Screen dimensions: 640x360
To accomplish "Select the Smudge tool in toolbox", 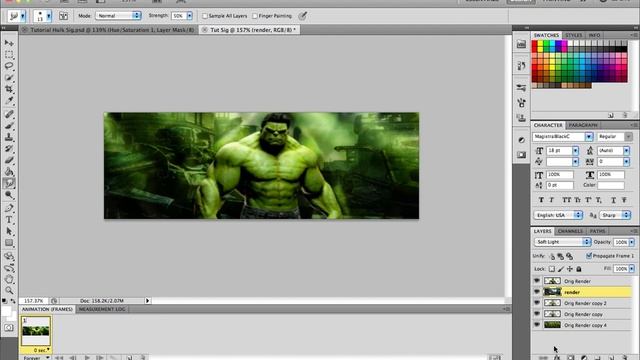I will 9,184.
